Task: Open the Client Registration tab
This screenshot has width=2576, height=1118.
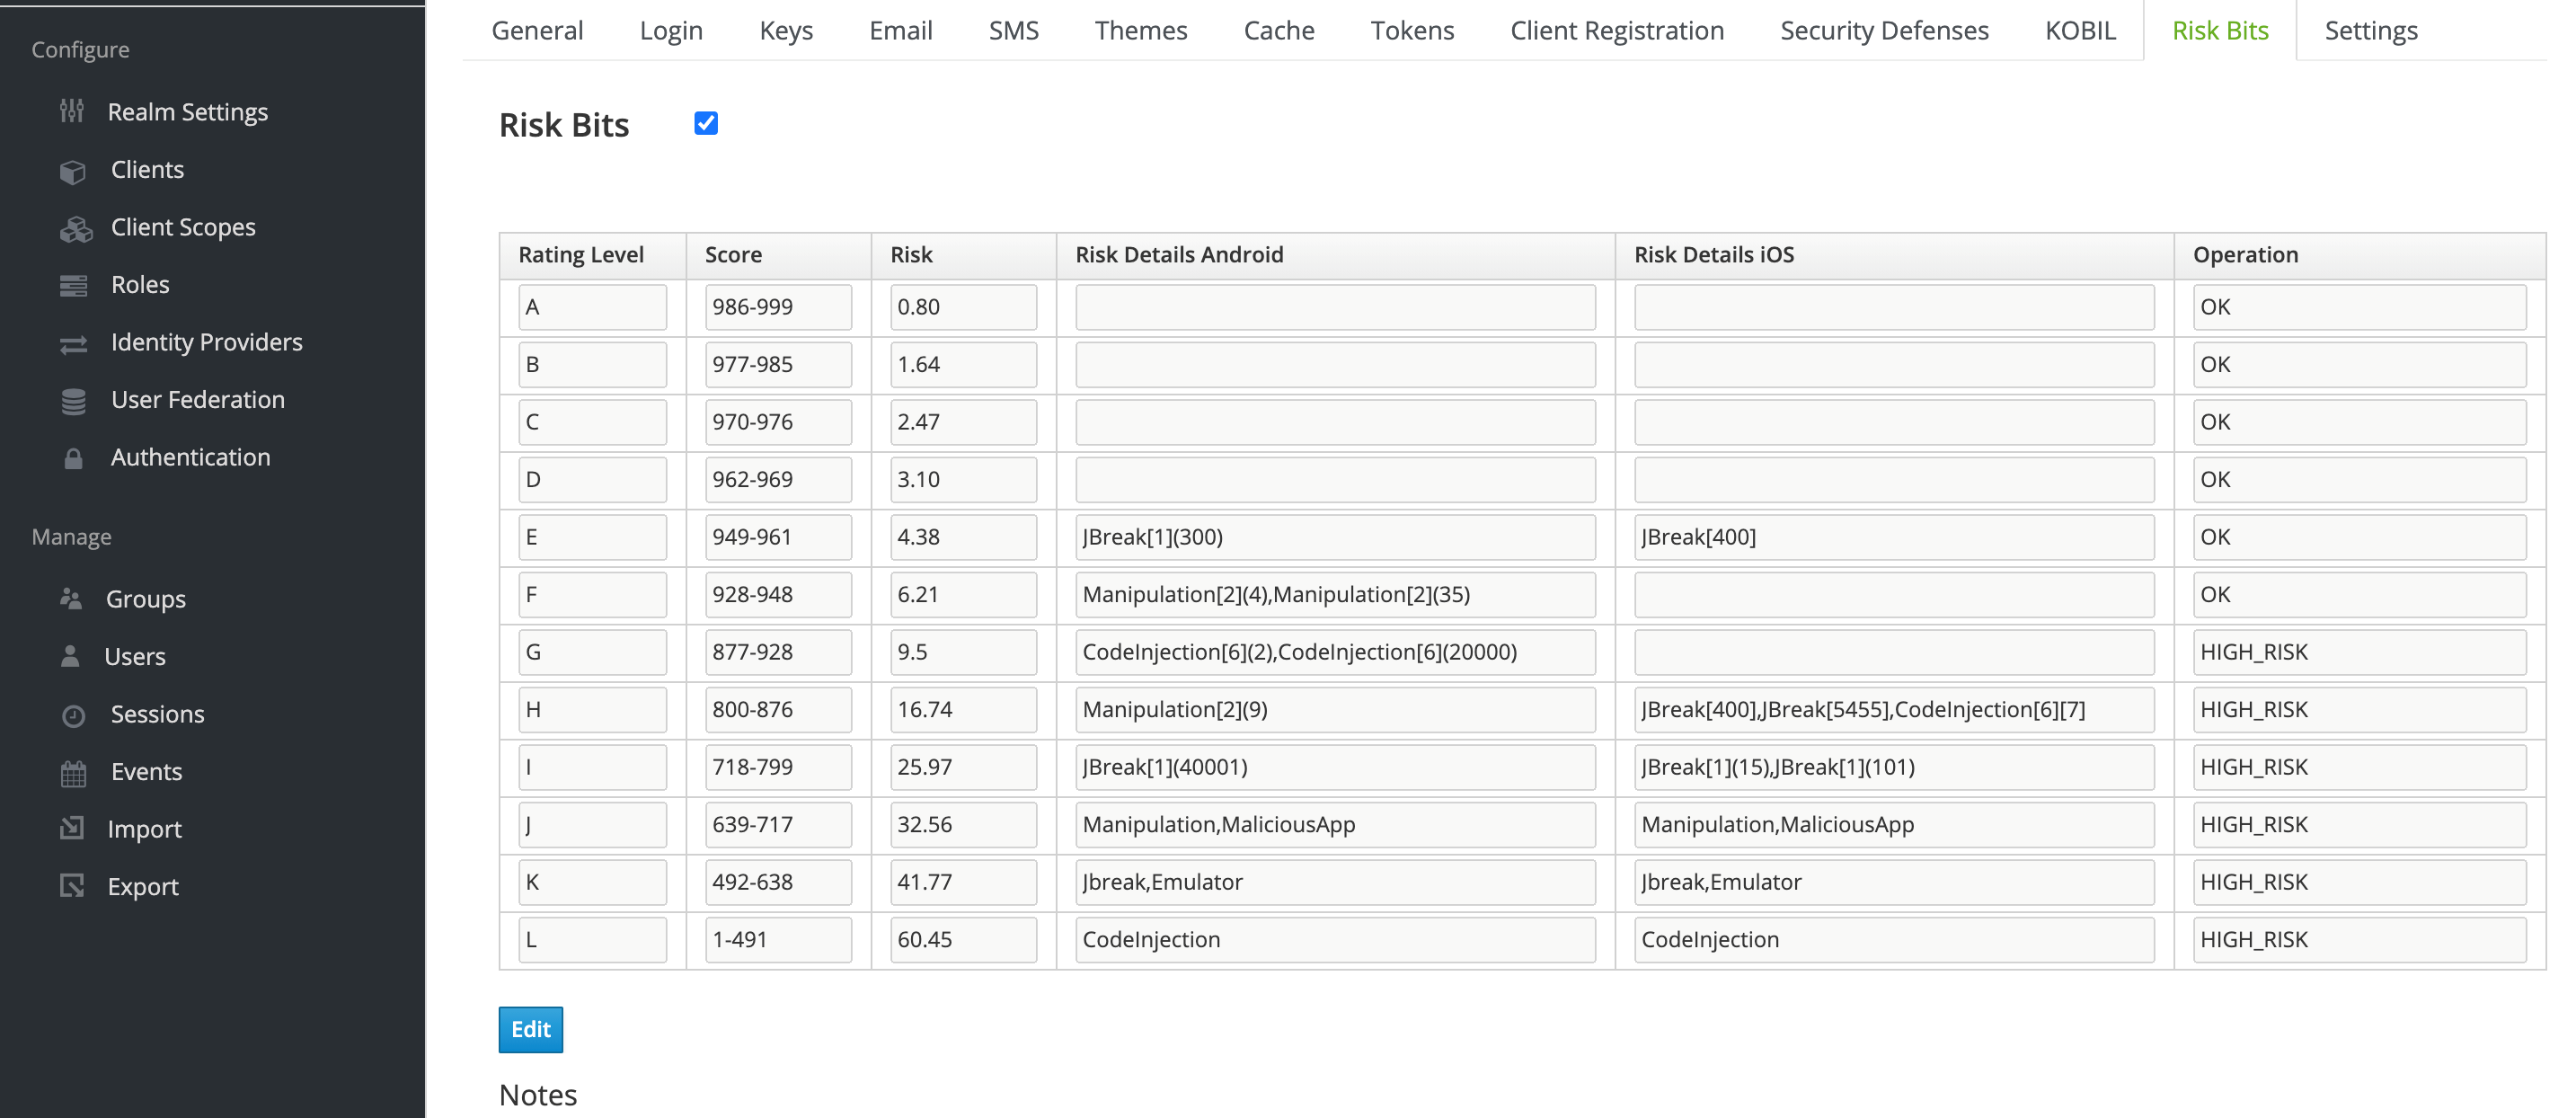Action: tap(1617, 30)
